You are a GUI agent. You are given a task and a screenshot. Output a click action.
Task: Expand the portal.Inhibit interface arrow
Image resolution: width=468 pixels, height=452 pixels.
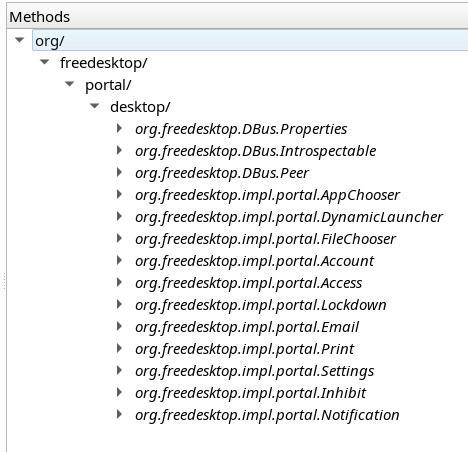pos(119,393)
